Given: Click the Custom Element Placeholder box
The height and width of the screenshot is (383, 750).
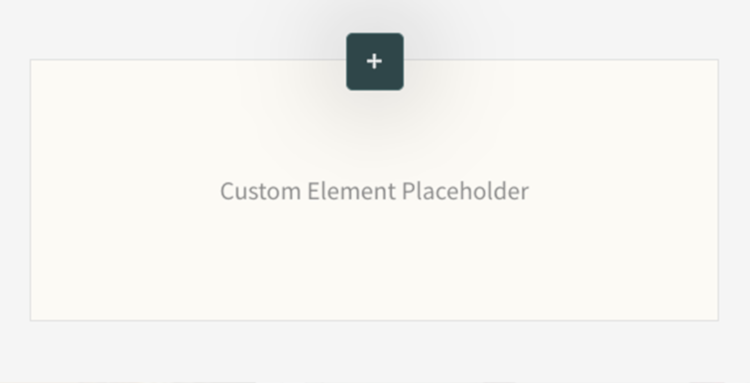Looking at the screenshot, I should tap(375, 190).
